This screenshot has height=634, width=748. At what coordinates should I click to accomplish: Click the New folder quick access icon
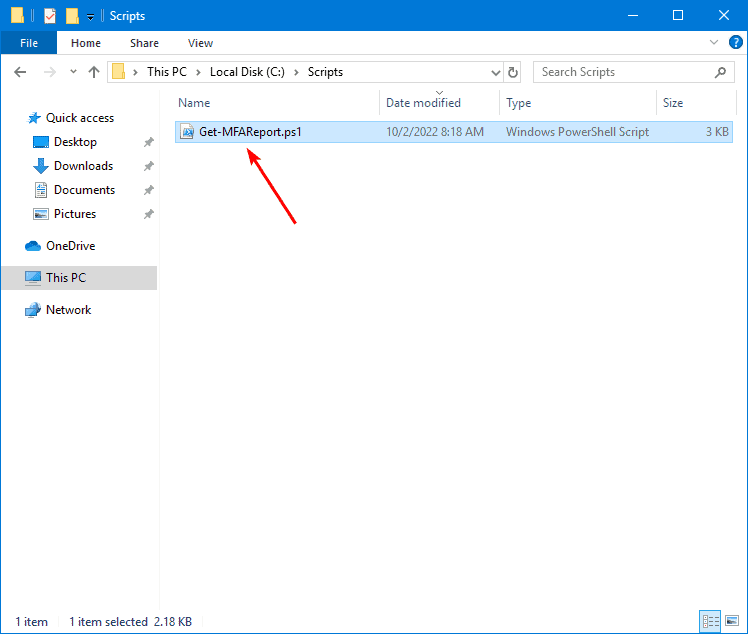tap(72, 16)
